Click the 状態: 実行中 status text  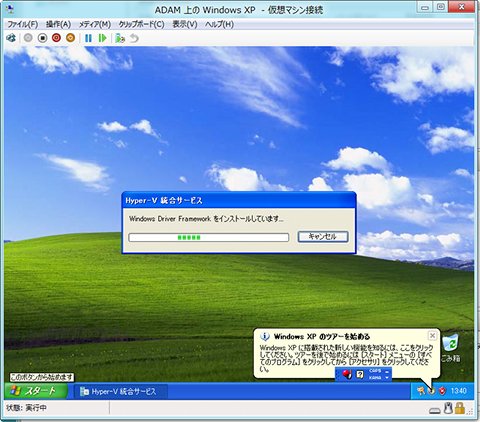27,408
